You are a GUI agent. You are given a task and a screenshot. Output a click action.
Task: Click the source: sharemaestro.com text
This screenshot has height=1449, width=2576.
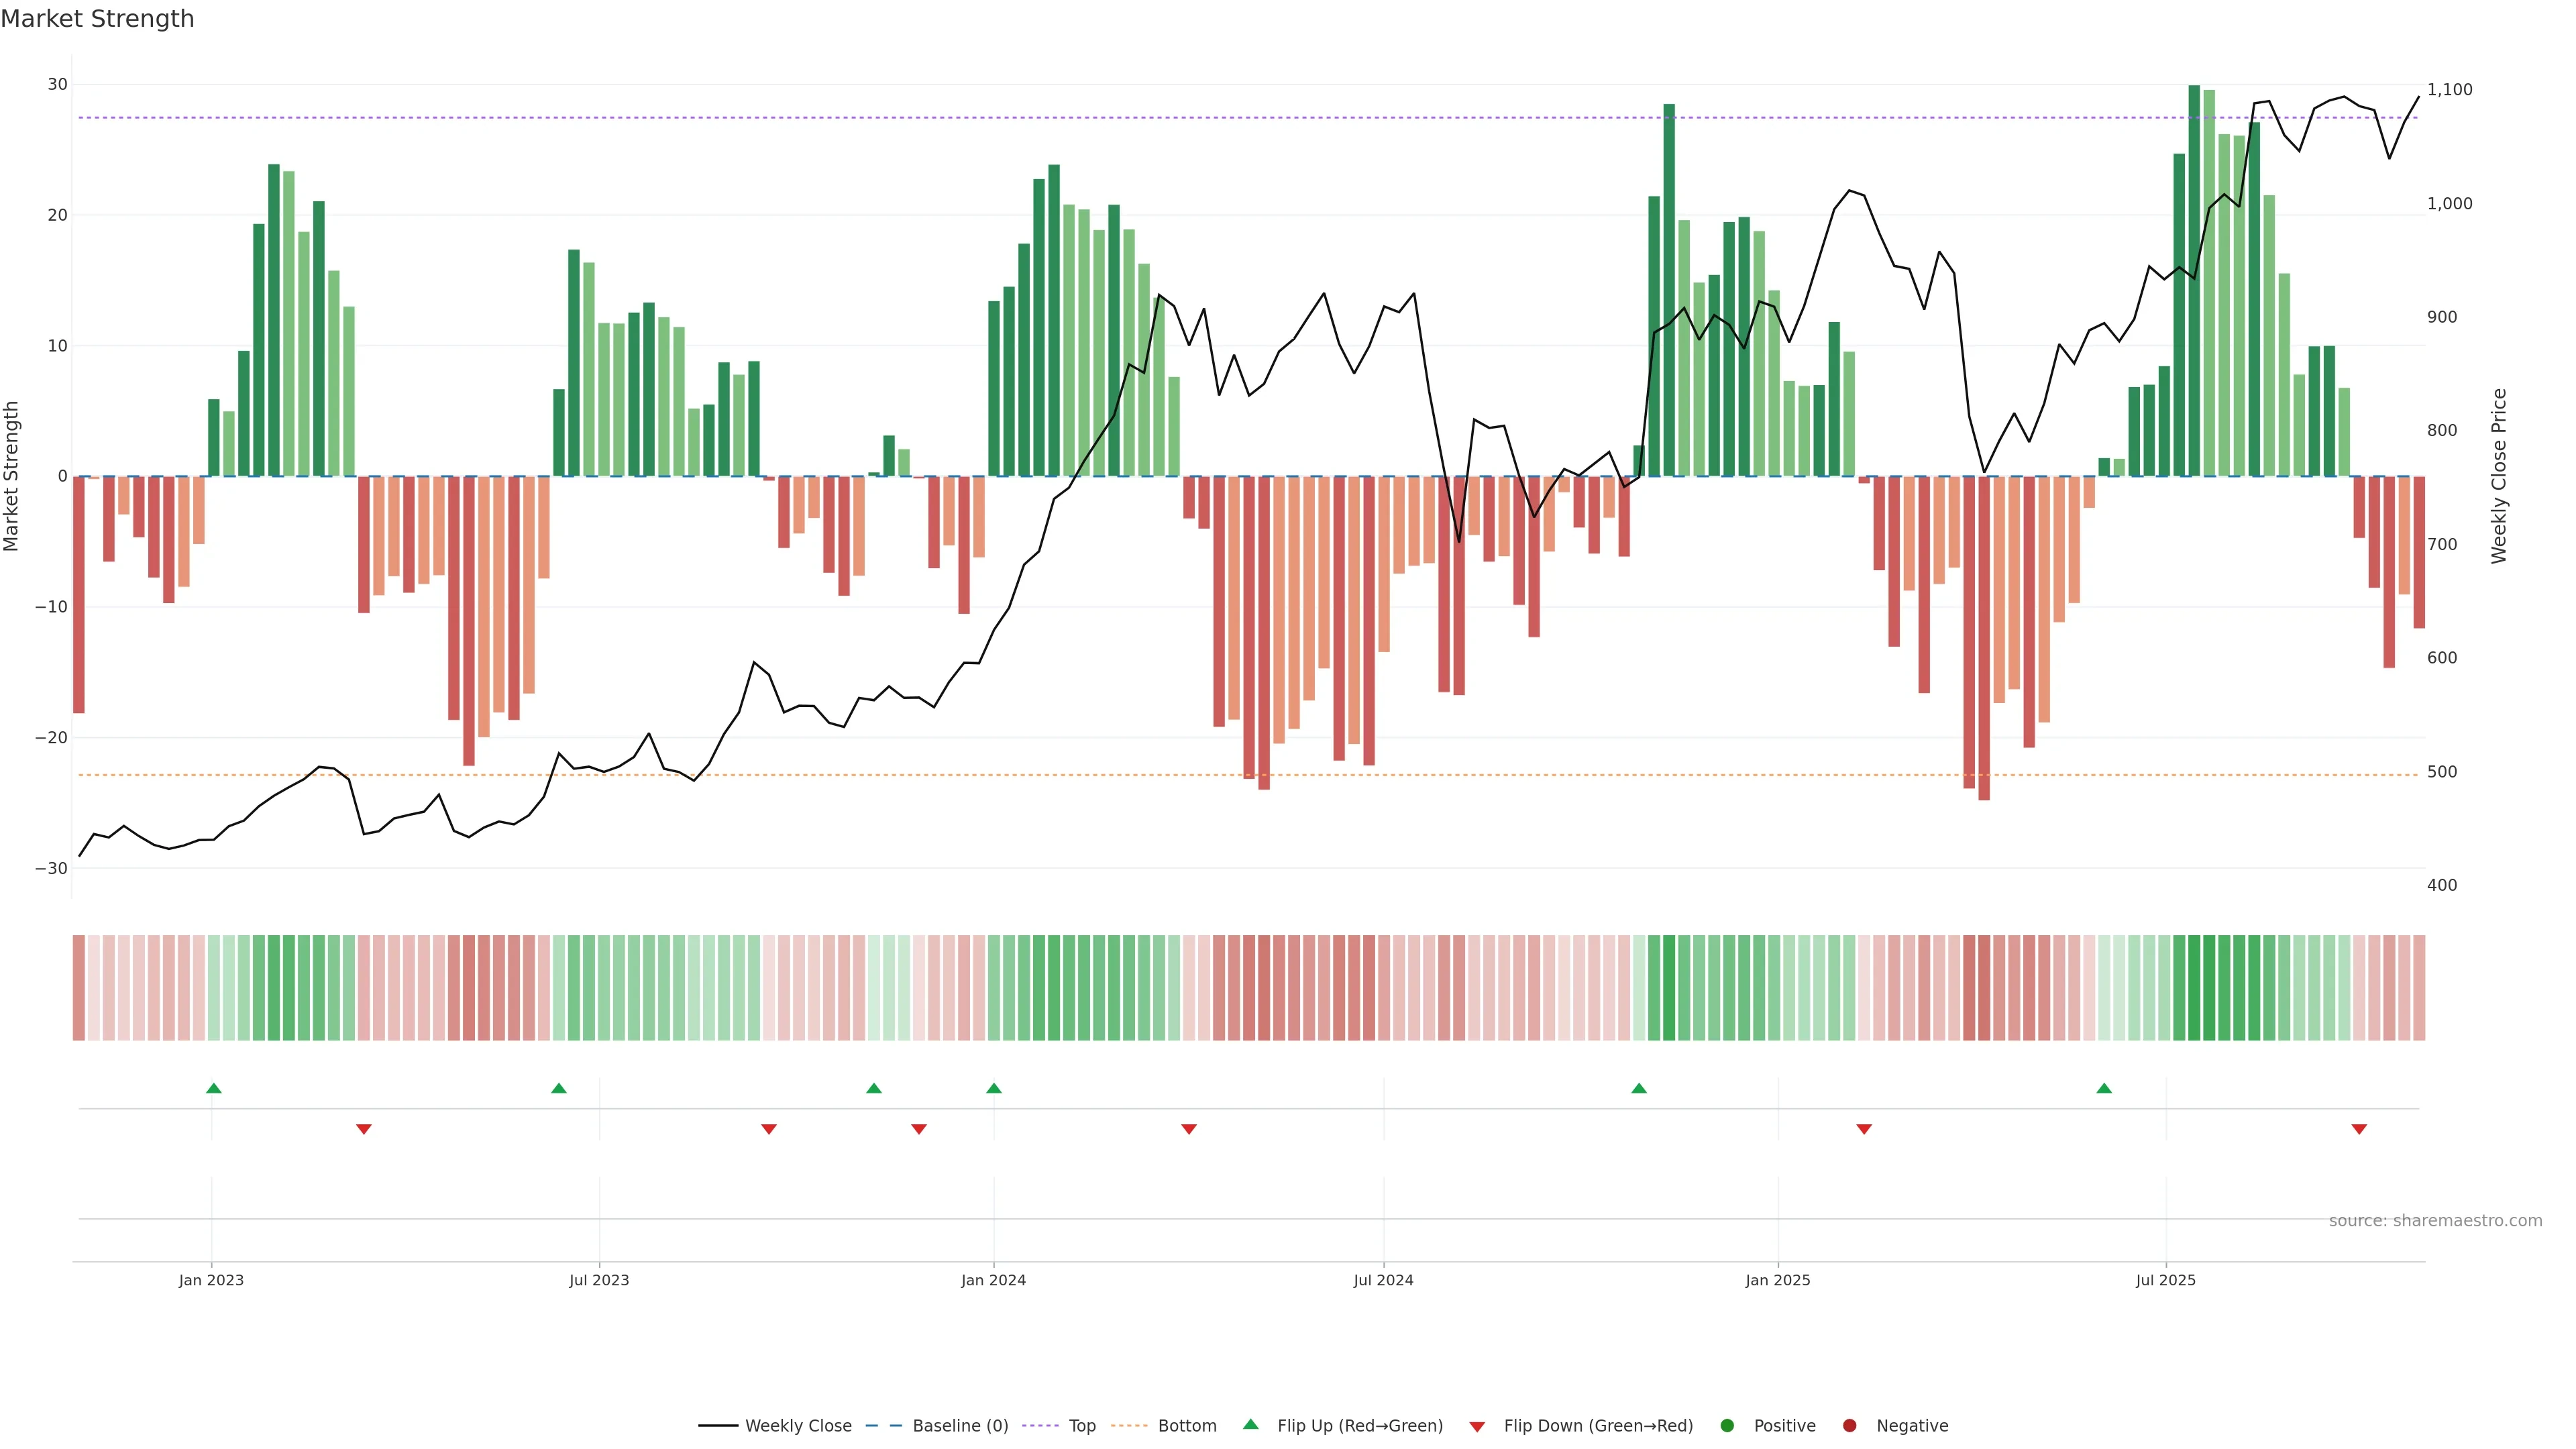2435,1221
